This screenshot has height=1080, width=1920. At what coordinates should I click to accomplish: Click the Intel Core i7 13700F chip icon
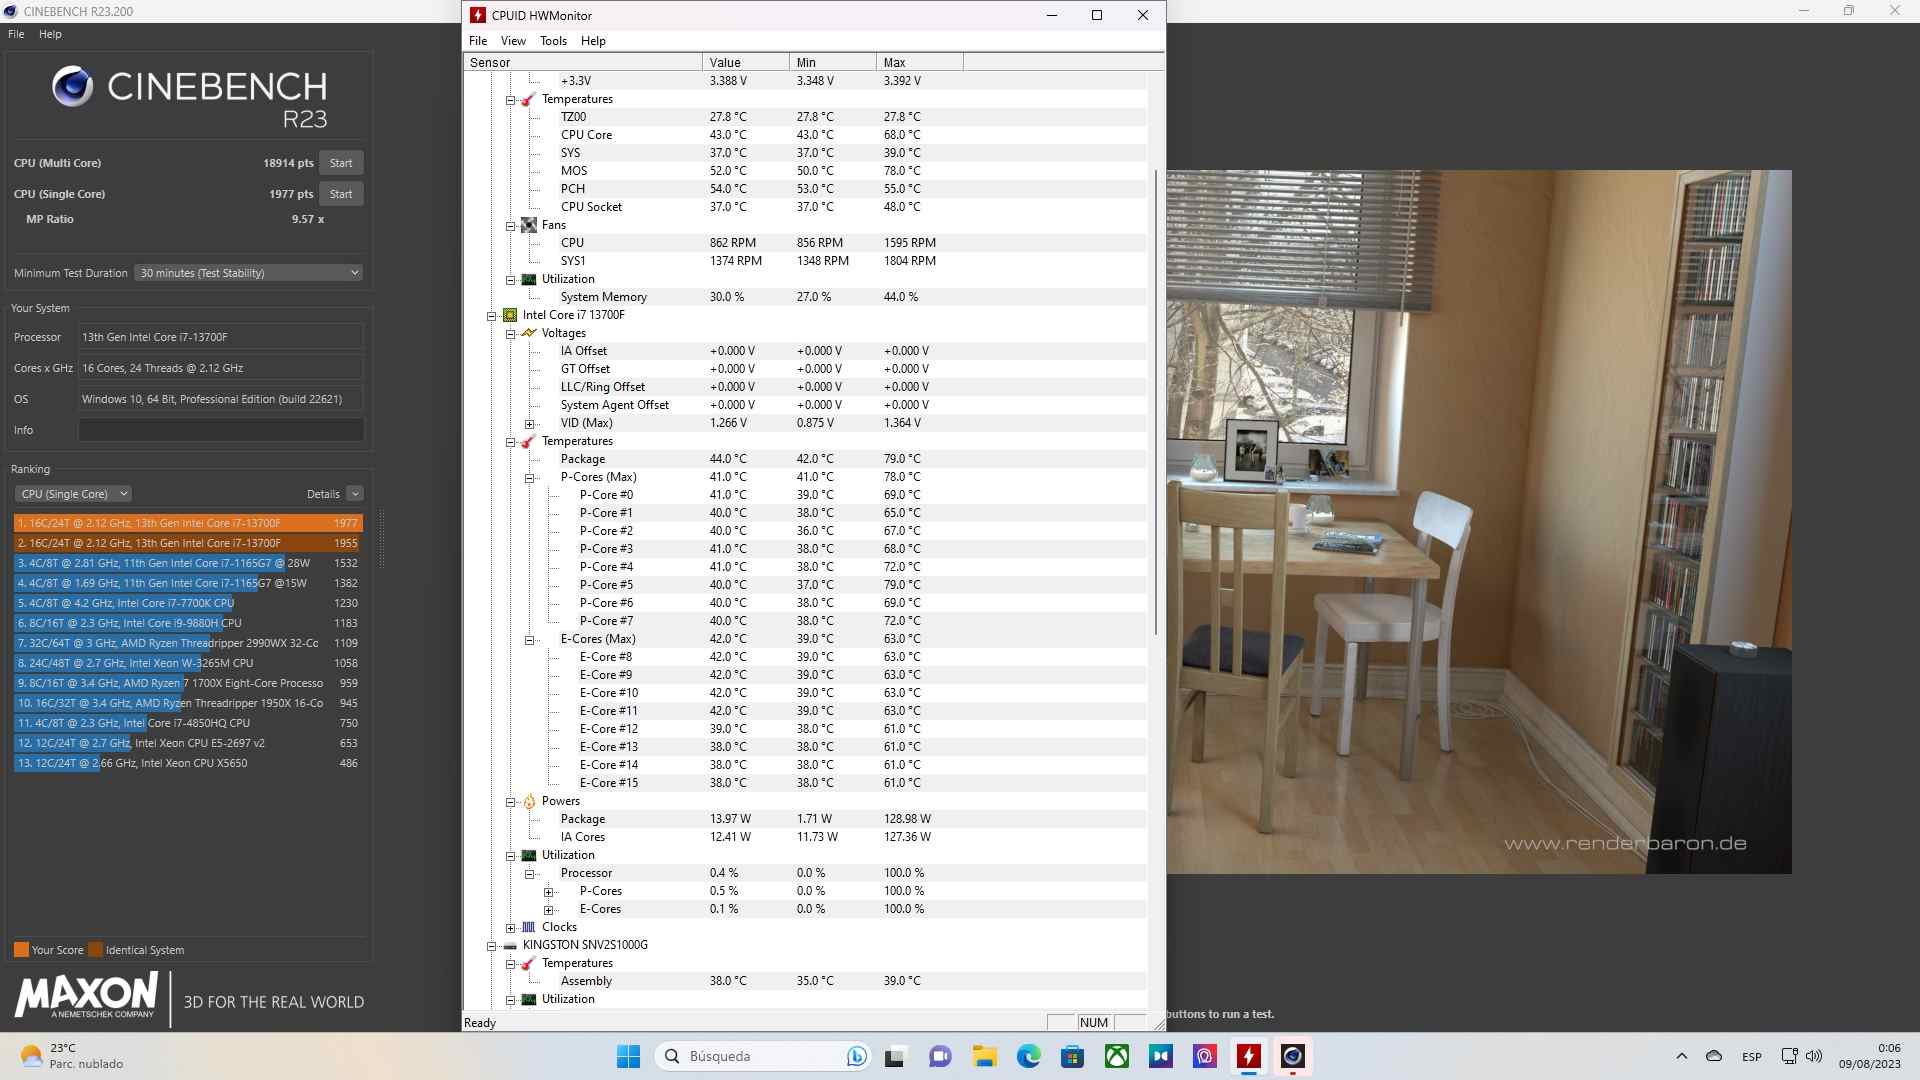510,315
